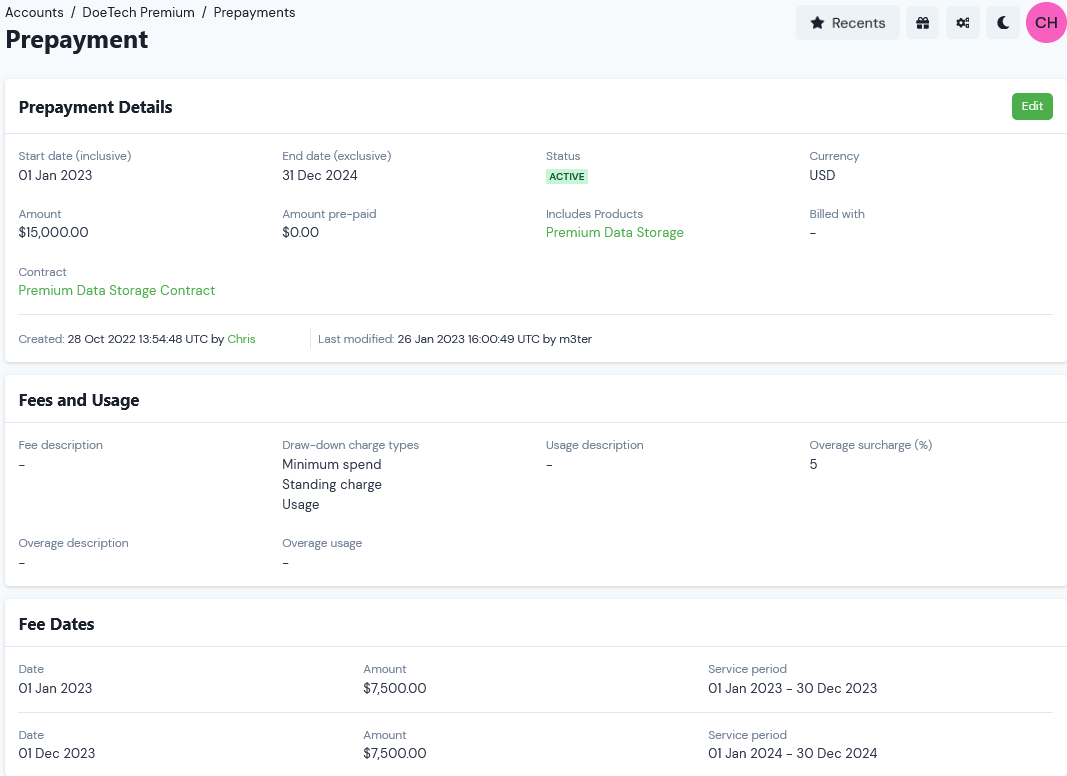
Task: Toggle dark mode with the moon icon
Action: 1002,22
